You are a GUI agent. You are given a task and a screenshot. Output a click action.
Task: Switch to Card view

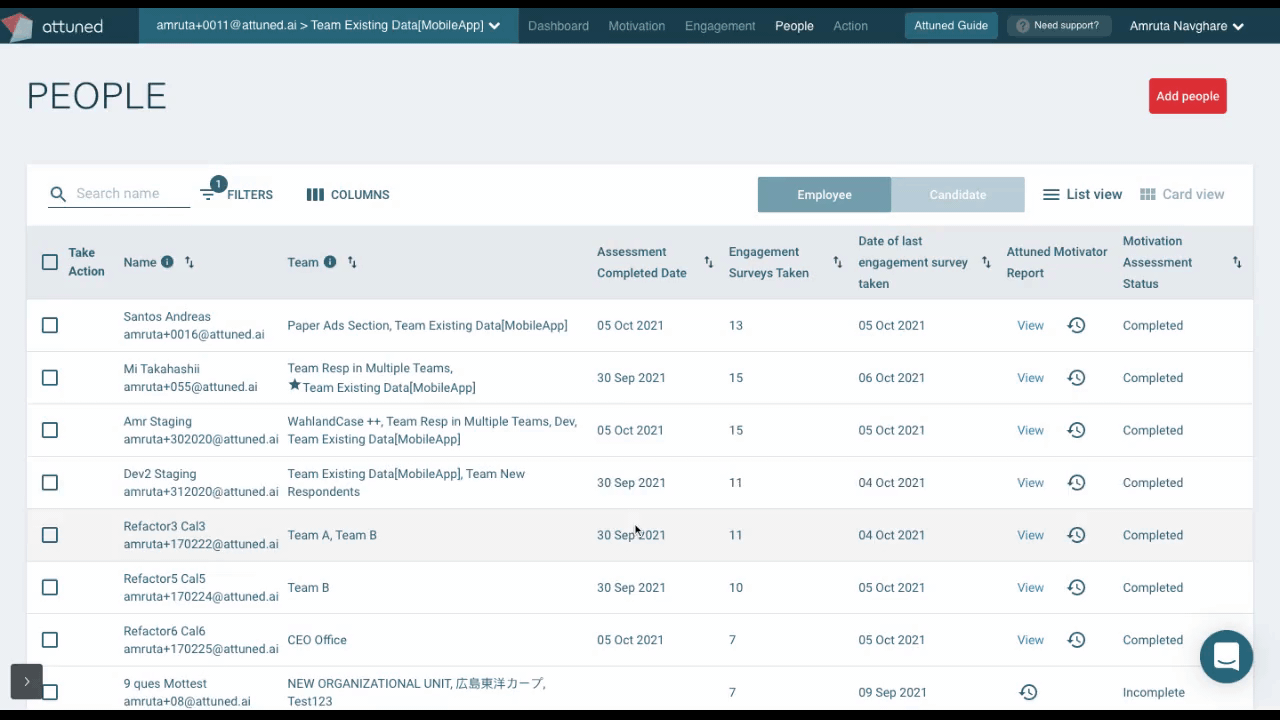[x=1182, y=195]
